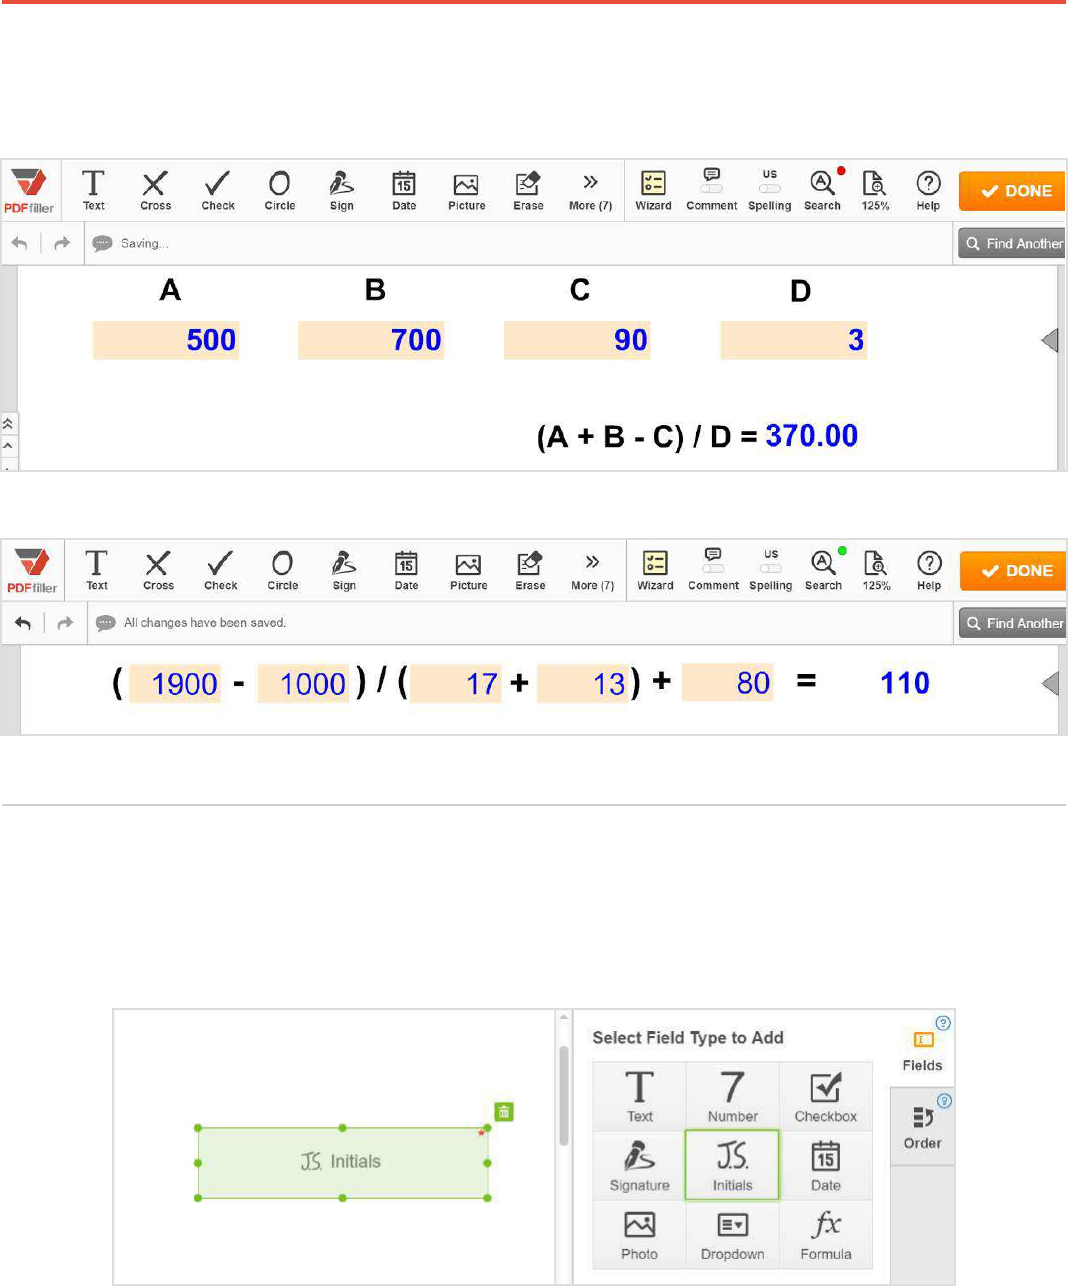Viewport: 1068px width, 1286px height.
Task: Select the Erase tool in the 1900 - 1000 formula editor
Action: [530, 570]
